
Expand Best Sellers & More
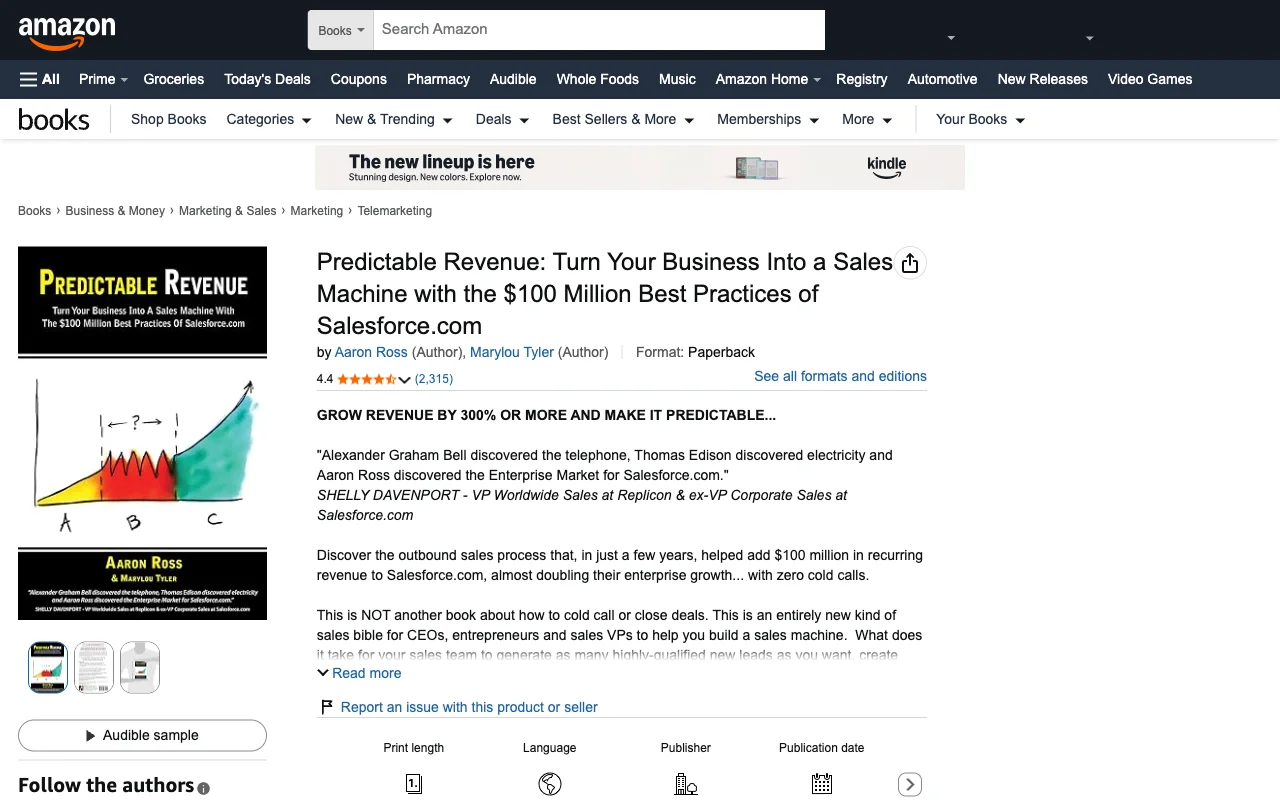pos(623,119)
